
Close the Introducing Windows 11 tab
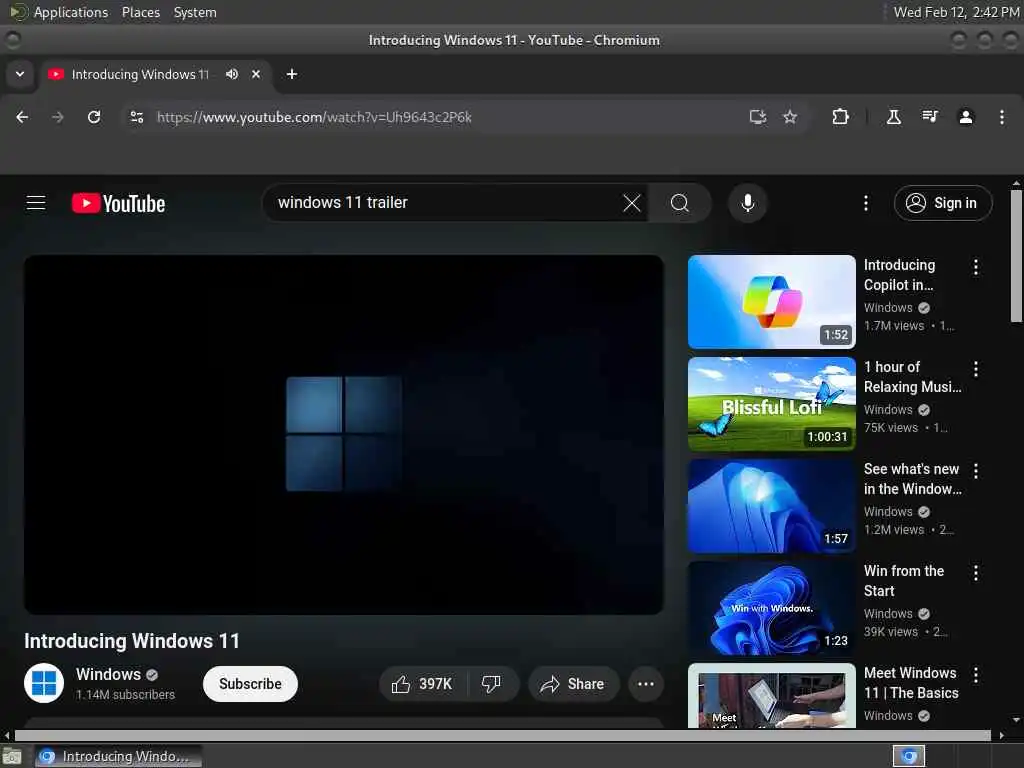256,74
